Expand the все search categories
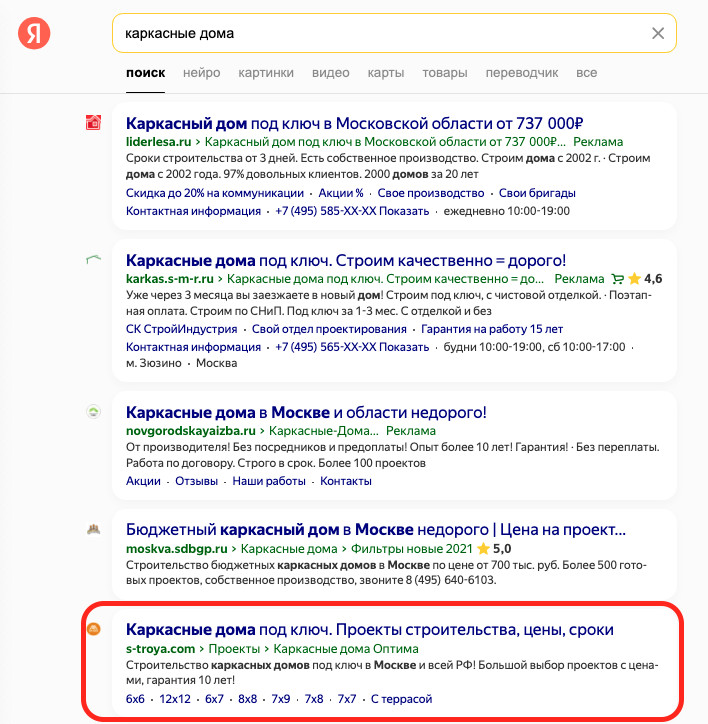The height and width of the screenshot is (724, 708). (586, 73)
